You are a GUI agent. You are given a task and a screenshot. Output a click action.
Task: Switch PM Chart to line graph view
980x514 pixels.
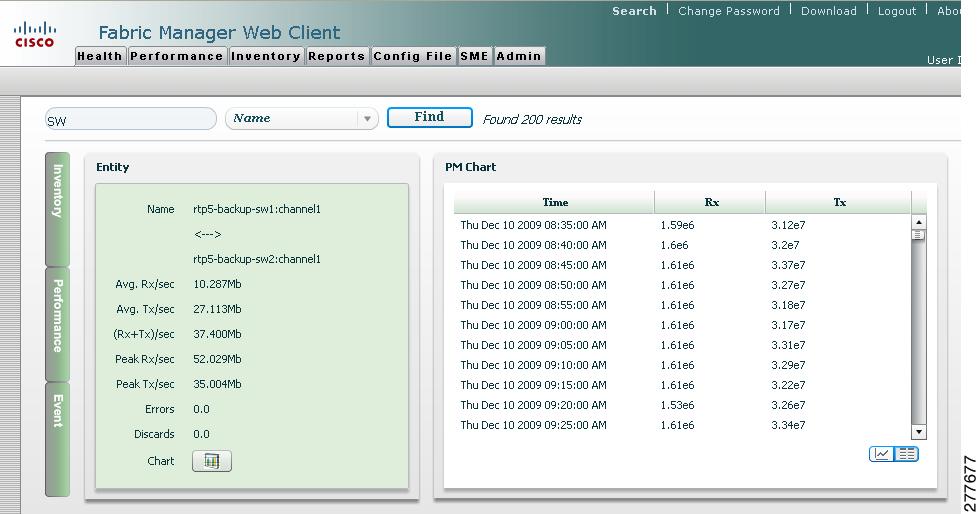(881, 454)
